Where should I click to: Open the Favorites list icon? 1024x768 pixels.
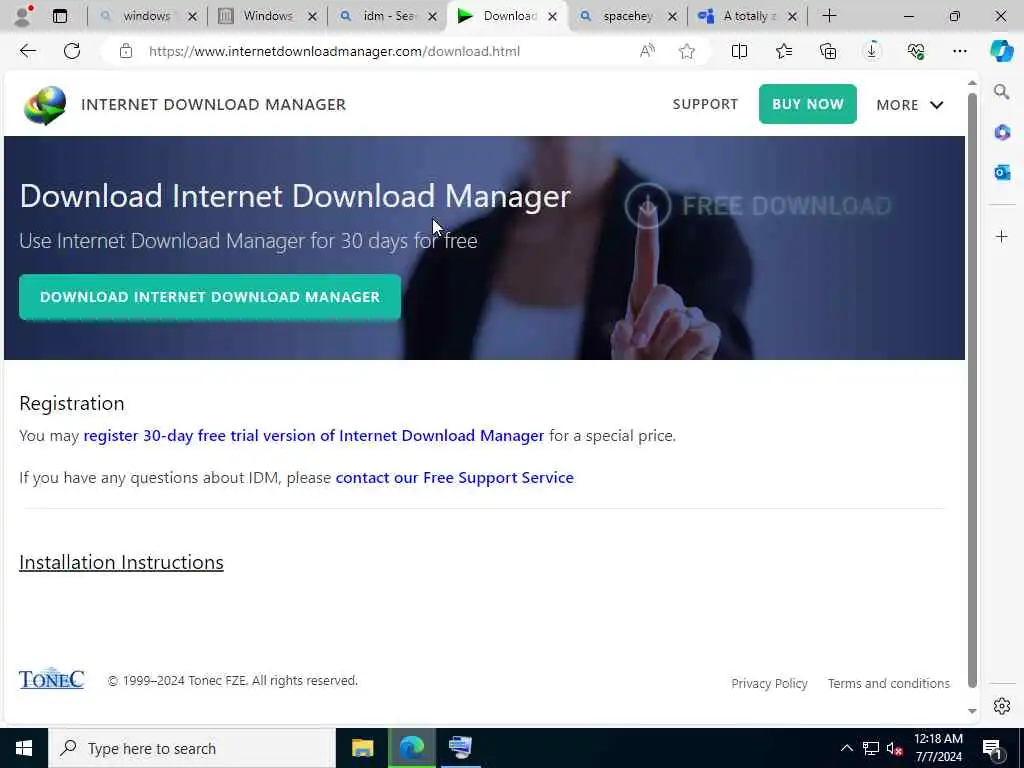pos(784,51)
